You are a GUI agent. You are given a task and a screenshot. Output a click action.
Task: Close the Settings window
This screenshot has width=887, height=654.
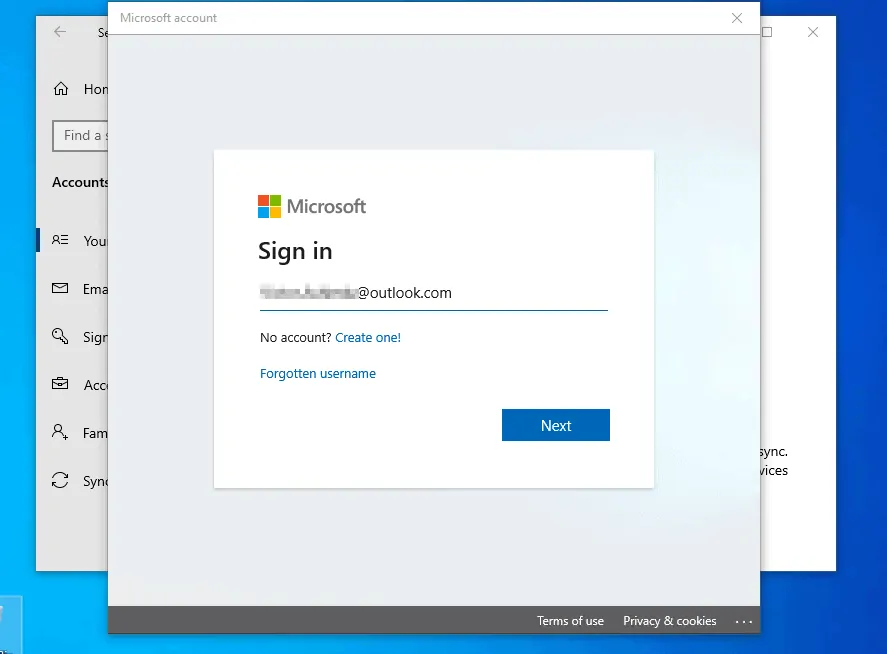tap(813, 32)
